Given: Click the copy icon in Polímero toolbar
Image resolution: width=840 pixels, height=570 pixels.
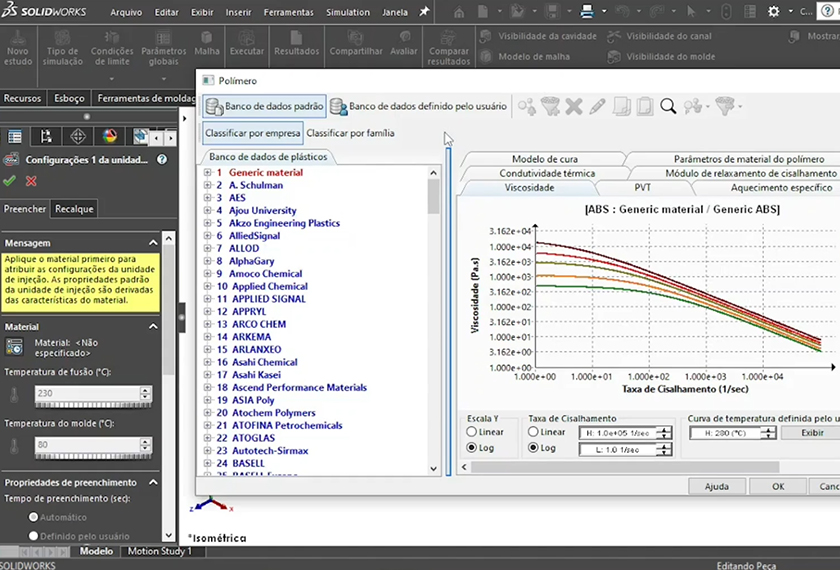Looking at the screenshot, I should click(x=621, y=106).
